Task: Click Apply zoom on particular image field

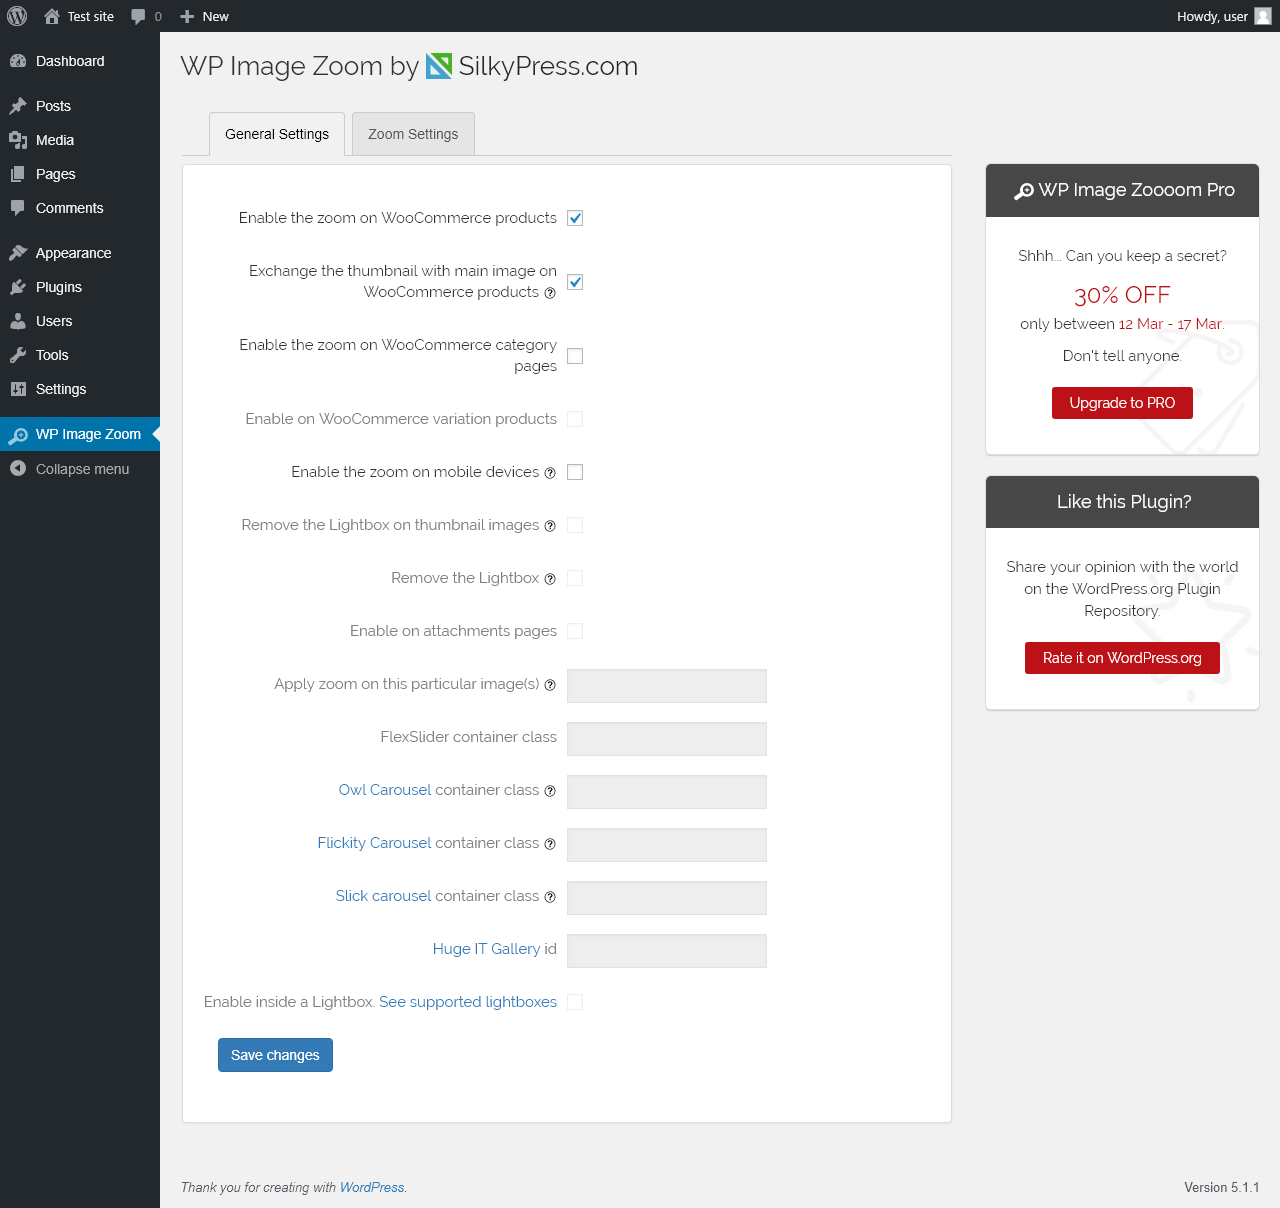Action: [667, 686]
